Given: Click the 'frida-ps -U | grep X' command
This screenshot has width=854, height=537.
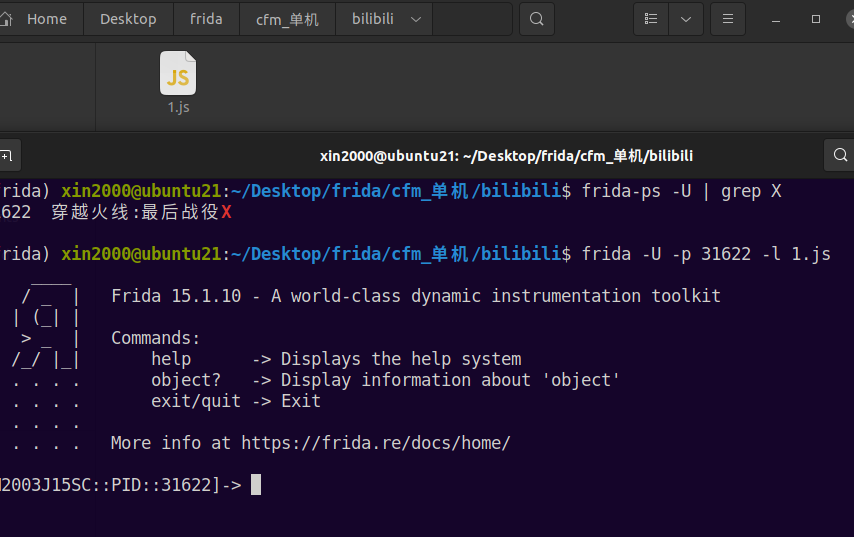Looking at the screenshot, I should tap(681, 191).
